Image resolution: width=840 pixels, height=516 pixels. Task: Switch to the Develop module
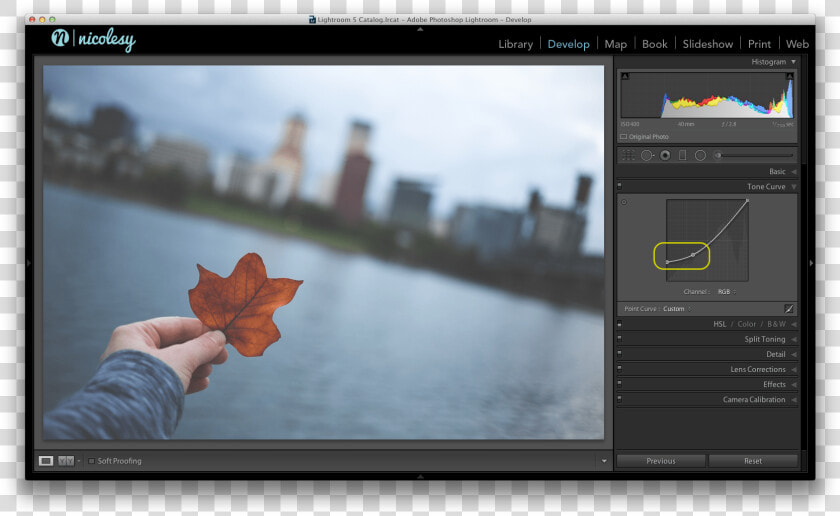coord(568,44)
